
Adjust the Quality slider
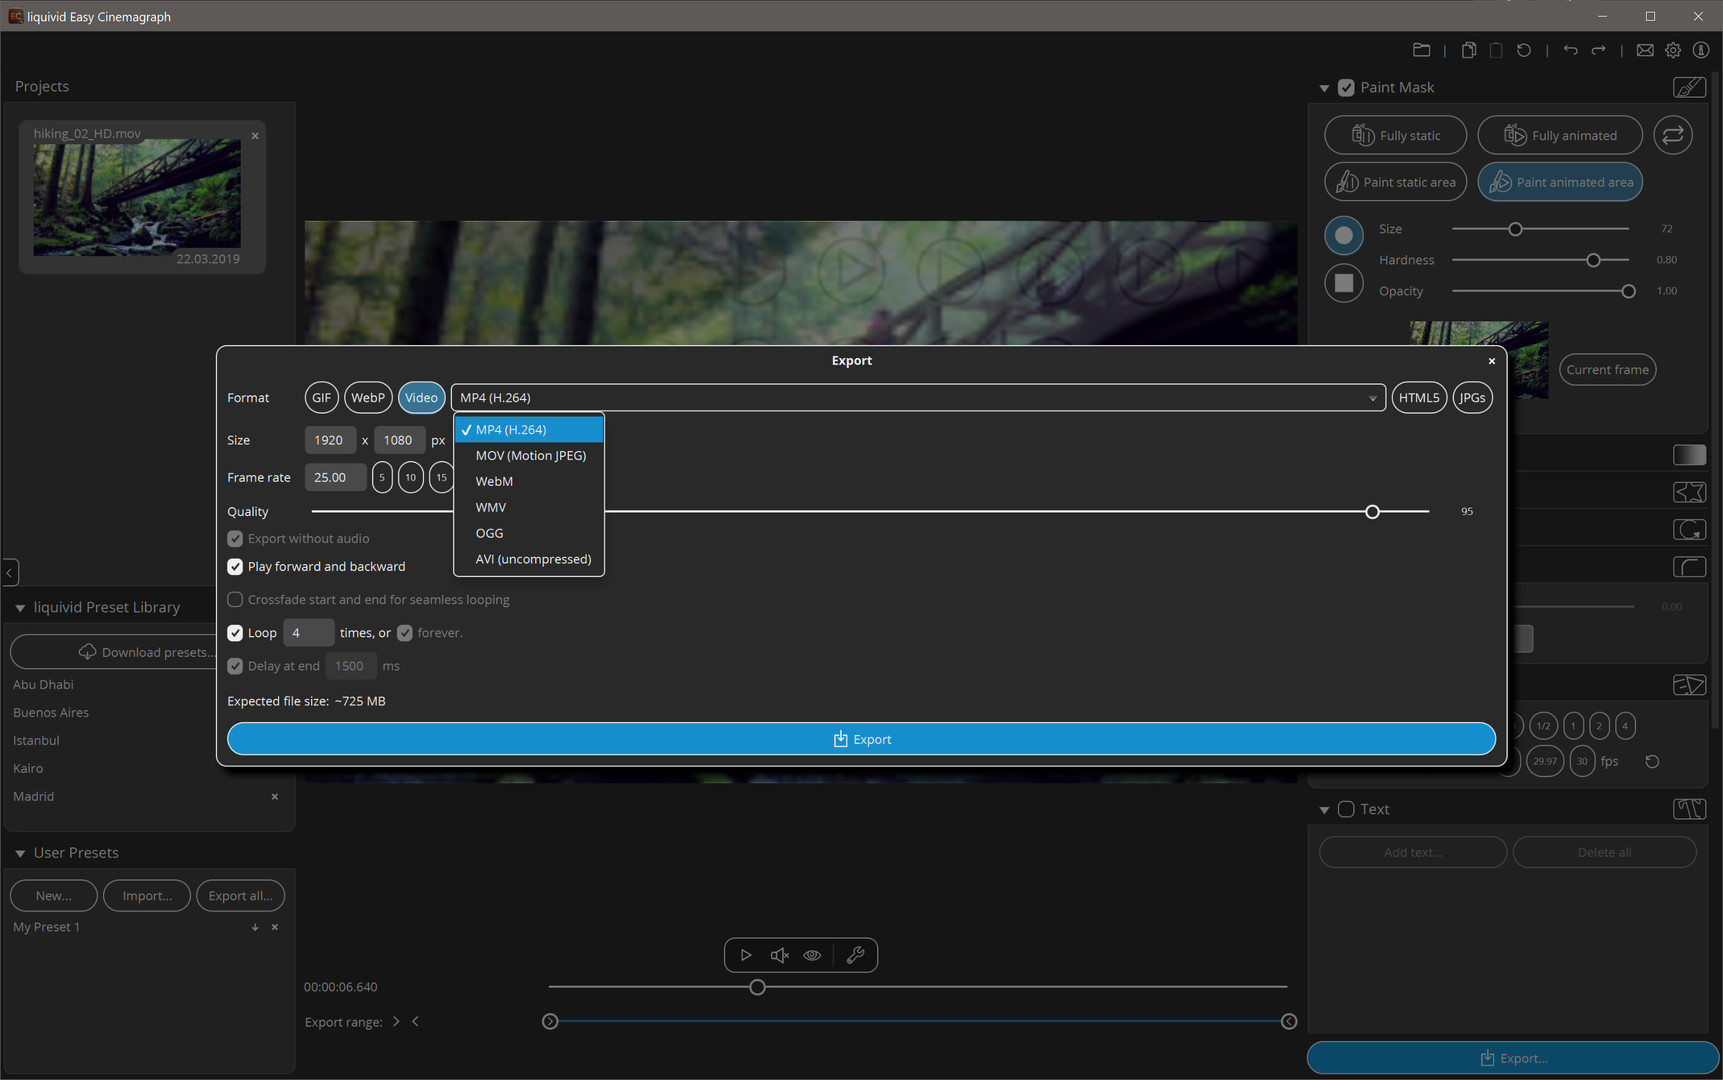[1372, 511]
